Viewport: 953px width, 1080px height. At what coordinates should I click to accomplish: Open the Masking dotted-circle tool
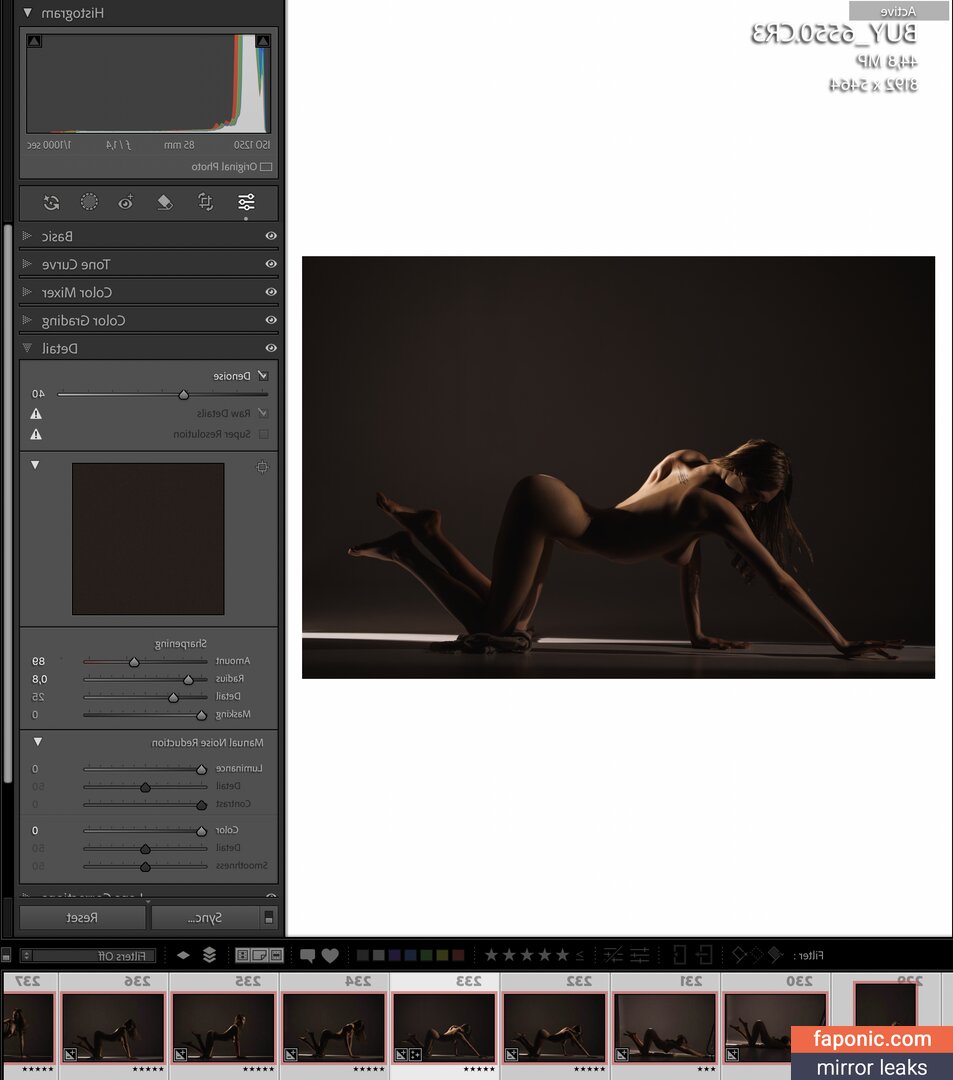pyautogui.click(x=89, y=202)
